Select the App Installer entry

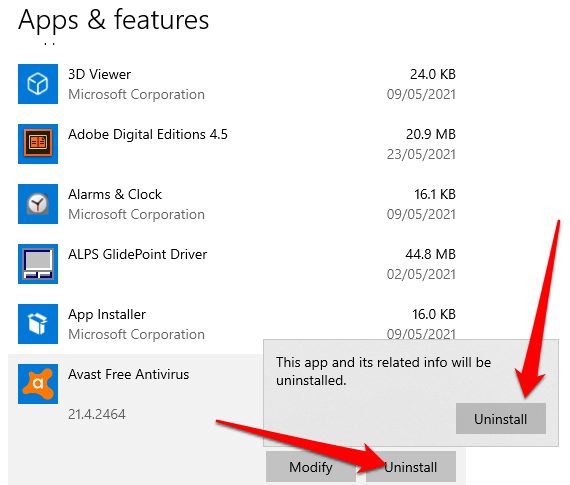[x=237, y=324]
